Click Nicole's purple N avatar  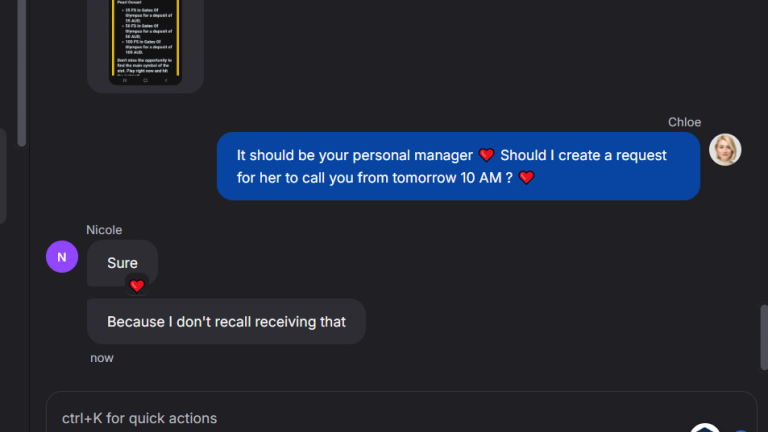tap(62, 257)
